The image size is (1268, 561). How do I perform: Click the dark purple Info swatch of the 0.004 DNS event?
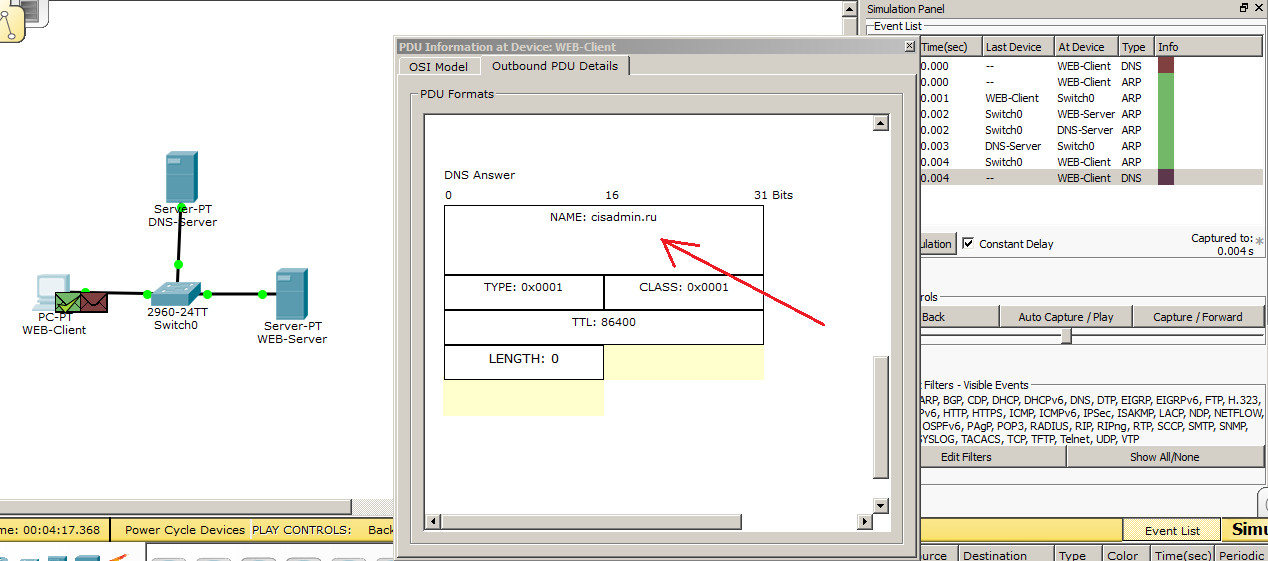pyautogui.click(x=1165, y=178)
